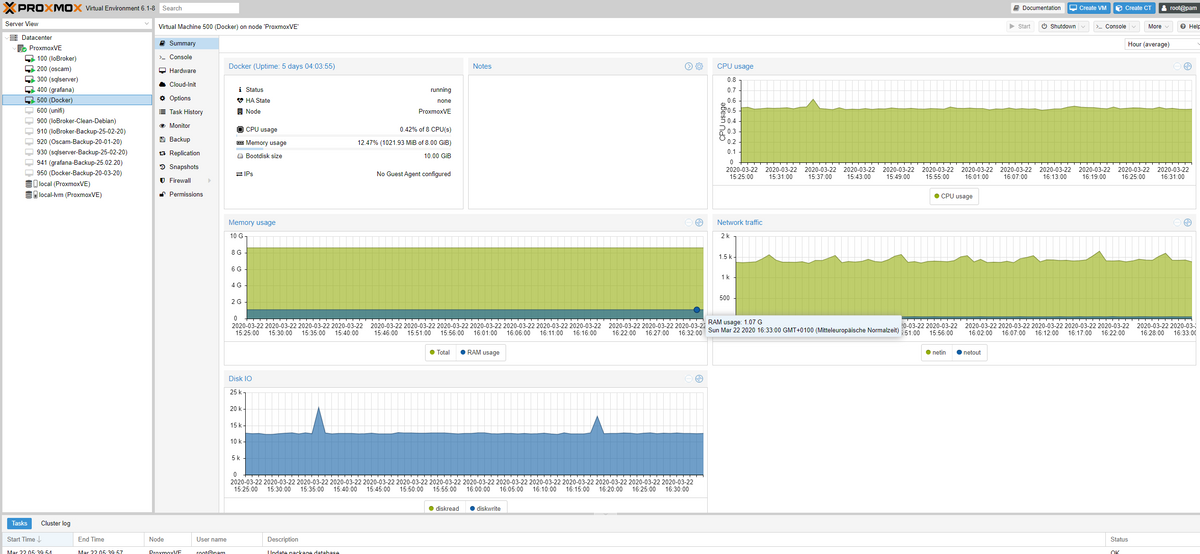Collapse the ProxmoxVE node in the tree
The width and height of the screenshot is (1200, 554).
[x=13, y=47]
